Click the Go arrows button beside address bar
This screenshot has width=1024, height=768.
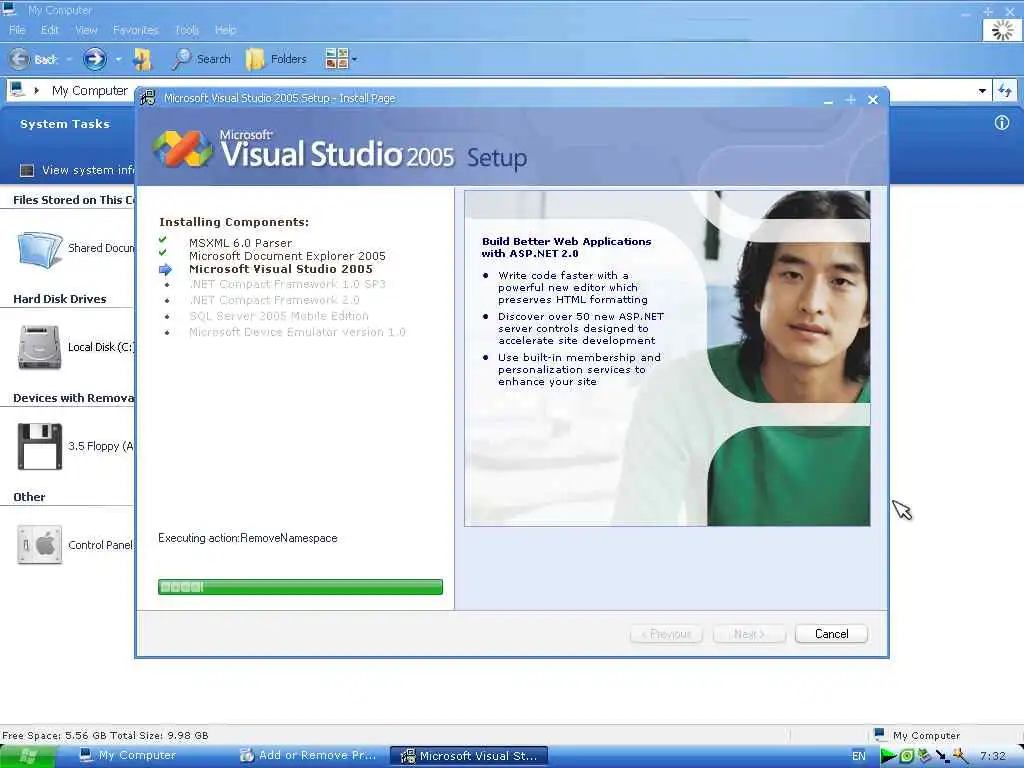pyautogui.click(x=1005, y=91)
